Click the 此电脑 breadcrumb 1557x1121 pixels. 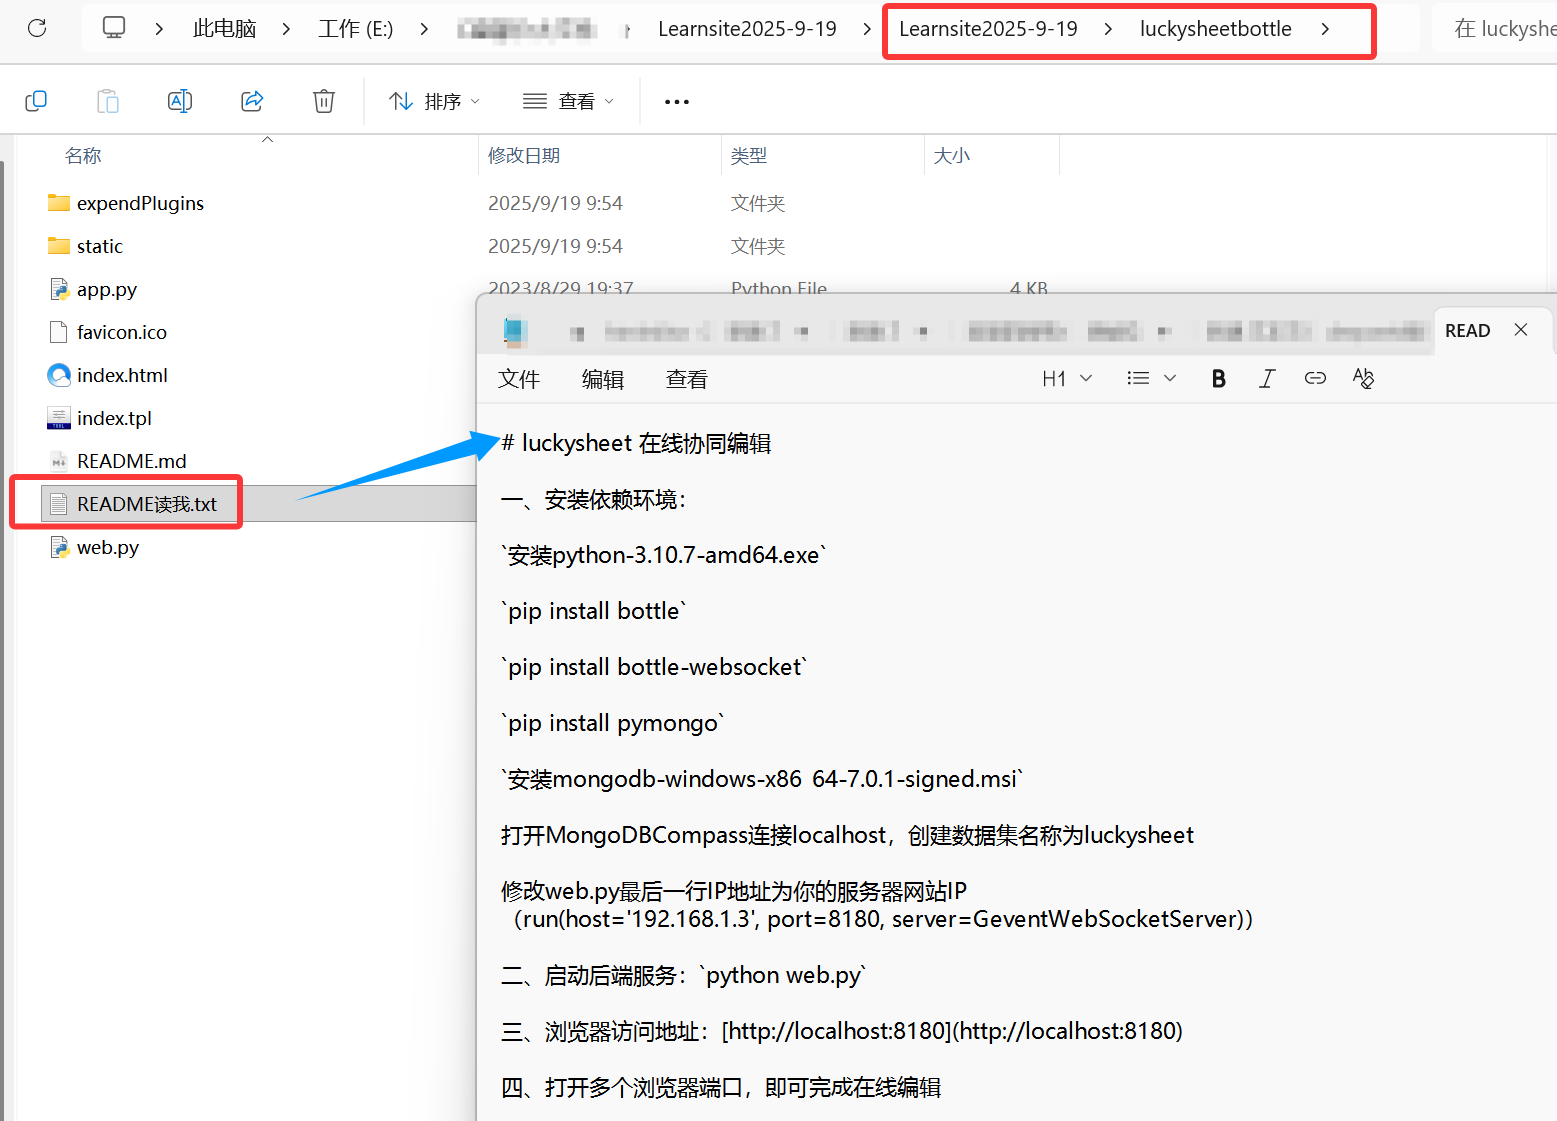[x=224, y=29]
